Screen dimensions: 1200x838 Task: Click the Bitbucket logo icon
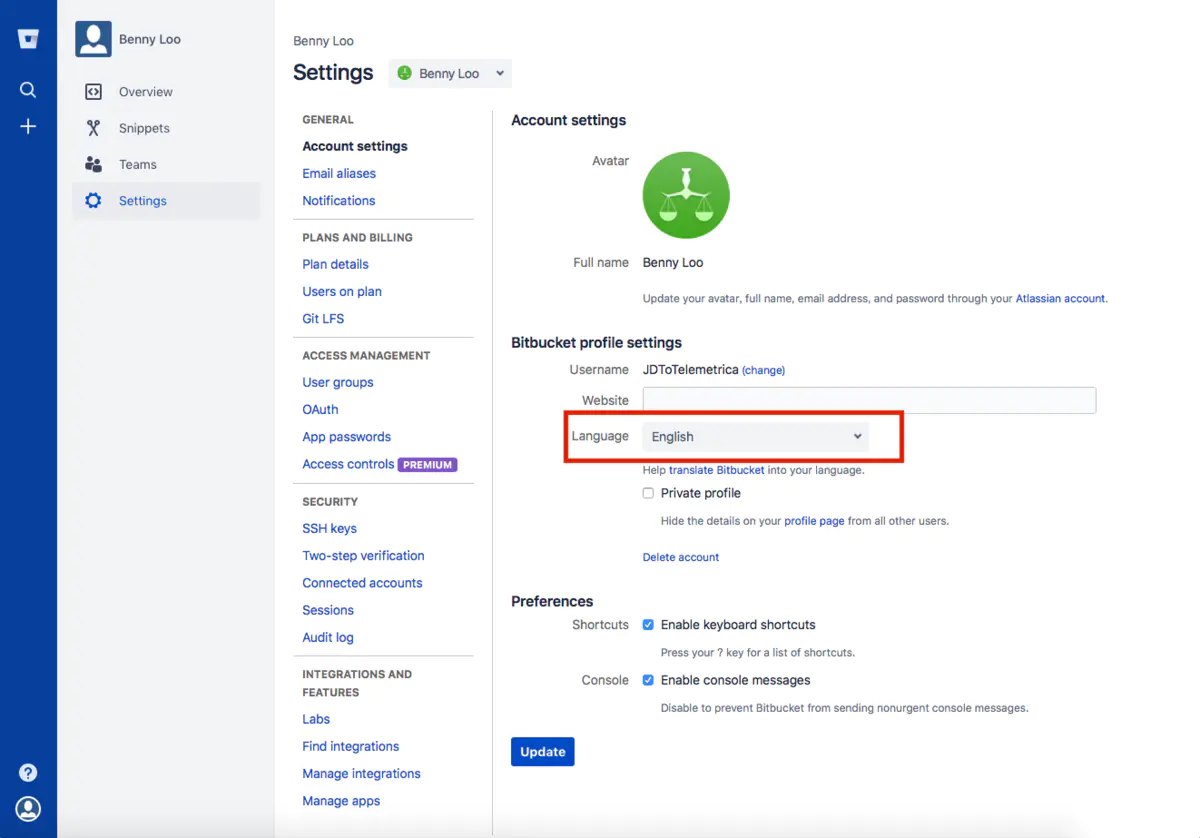[28, 37]
